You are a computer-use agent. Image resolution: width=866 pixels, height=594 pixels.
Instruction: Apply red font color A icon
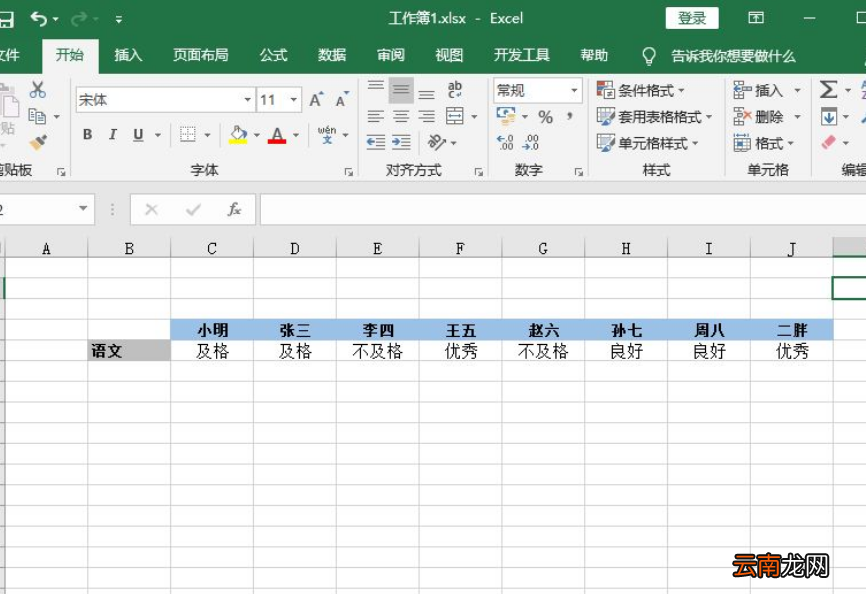277,135
